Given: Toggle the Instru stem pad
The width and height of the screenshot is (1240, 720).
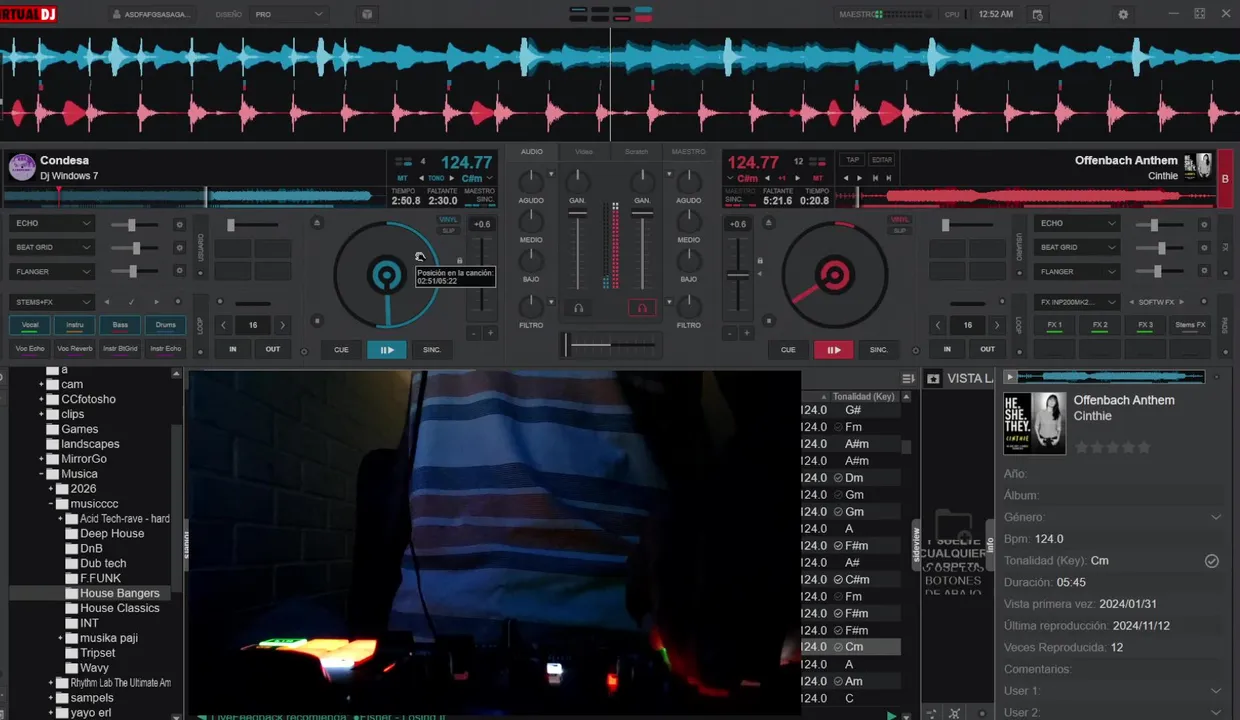Looking at the screenshot, I should [75, 325].
